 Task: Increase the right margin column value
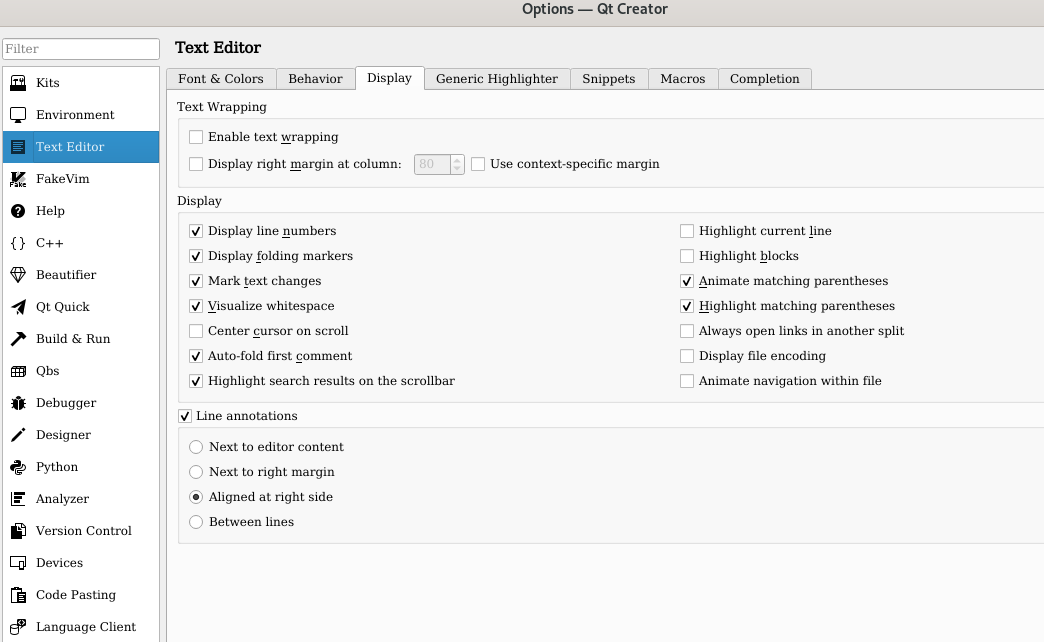[458, 160]
